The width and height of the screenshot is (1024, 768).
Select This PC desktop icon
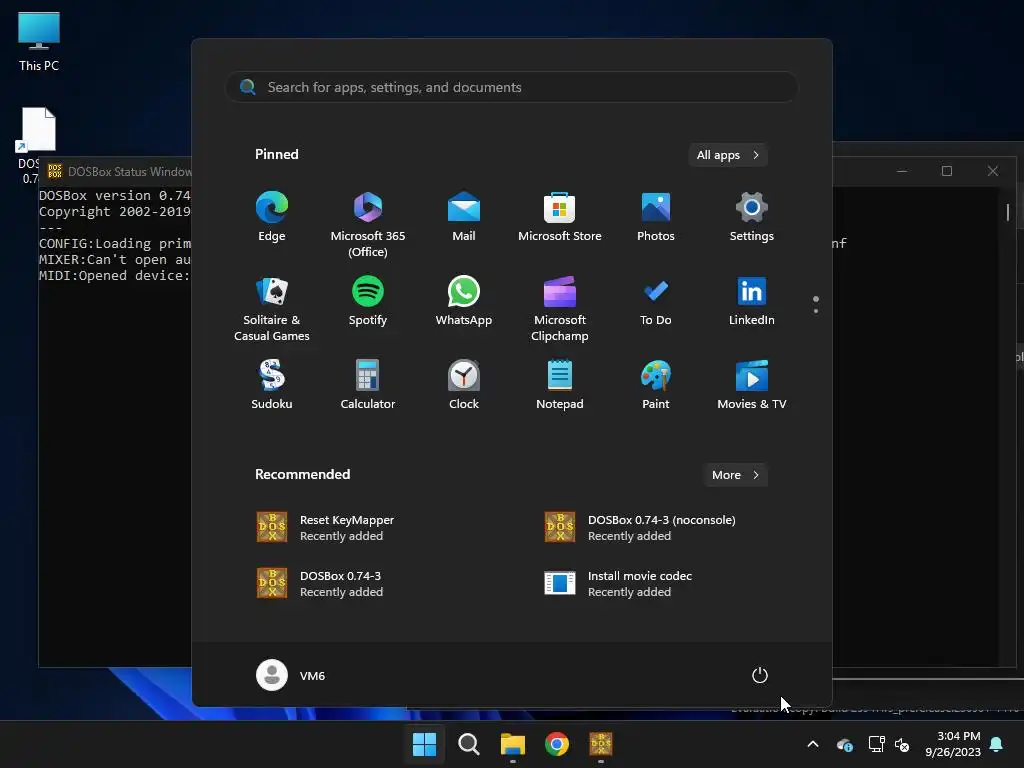tap(39, 41)
